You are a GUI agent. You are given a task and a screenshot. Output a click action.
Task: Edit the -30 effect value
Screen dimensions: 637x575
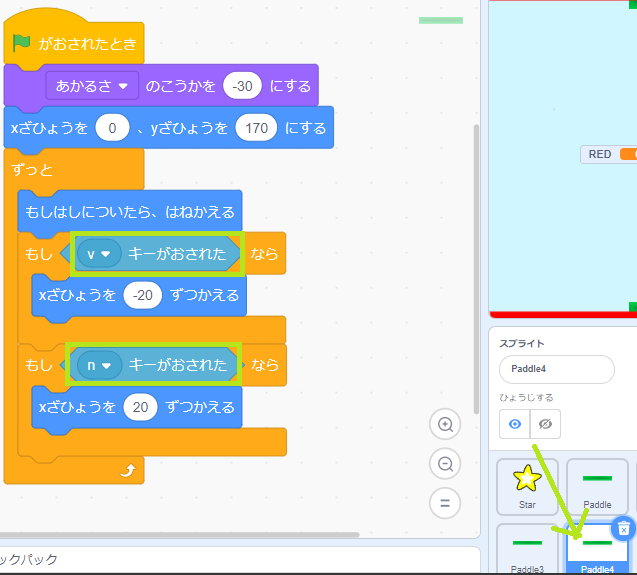click(x=242, y=86)
